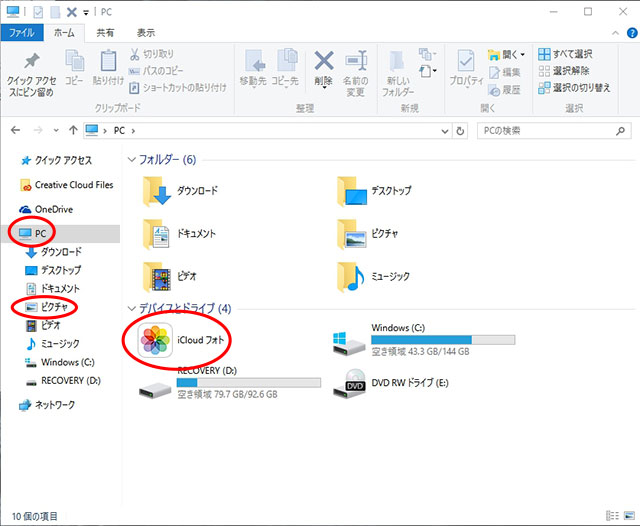Collapse the フォルダー (6) group

(x=131, y=159)
